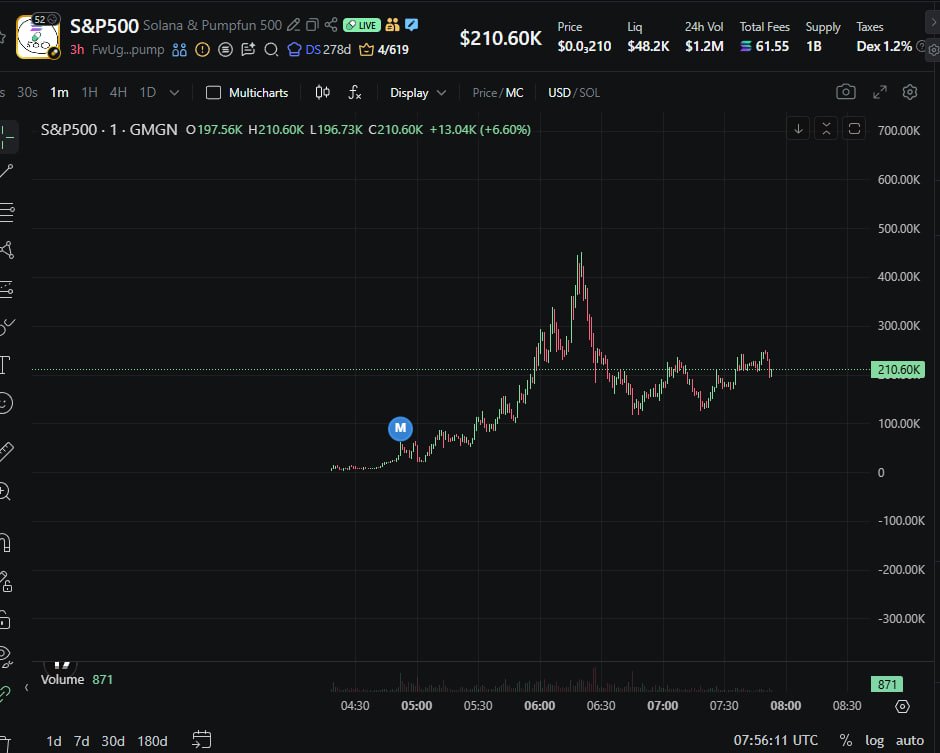Switch currency to SOL
Viewport: 940px width, 753px height.
589,93
